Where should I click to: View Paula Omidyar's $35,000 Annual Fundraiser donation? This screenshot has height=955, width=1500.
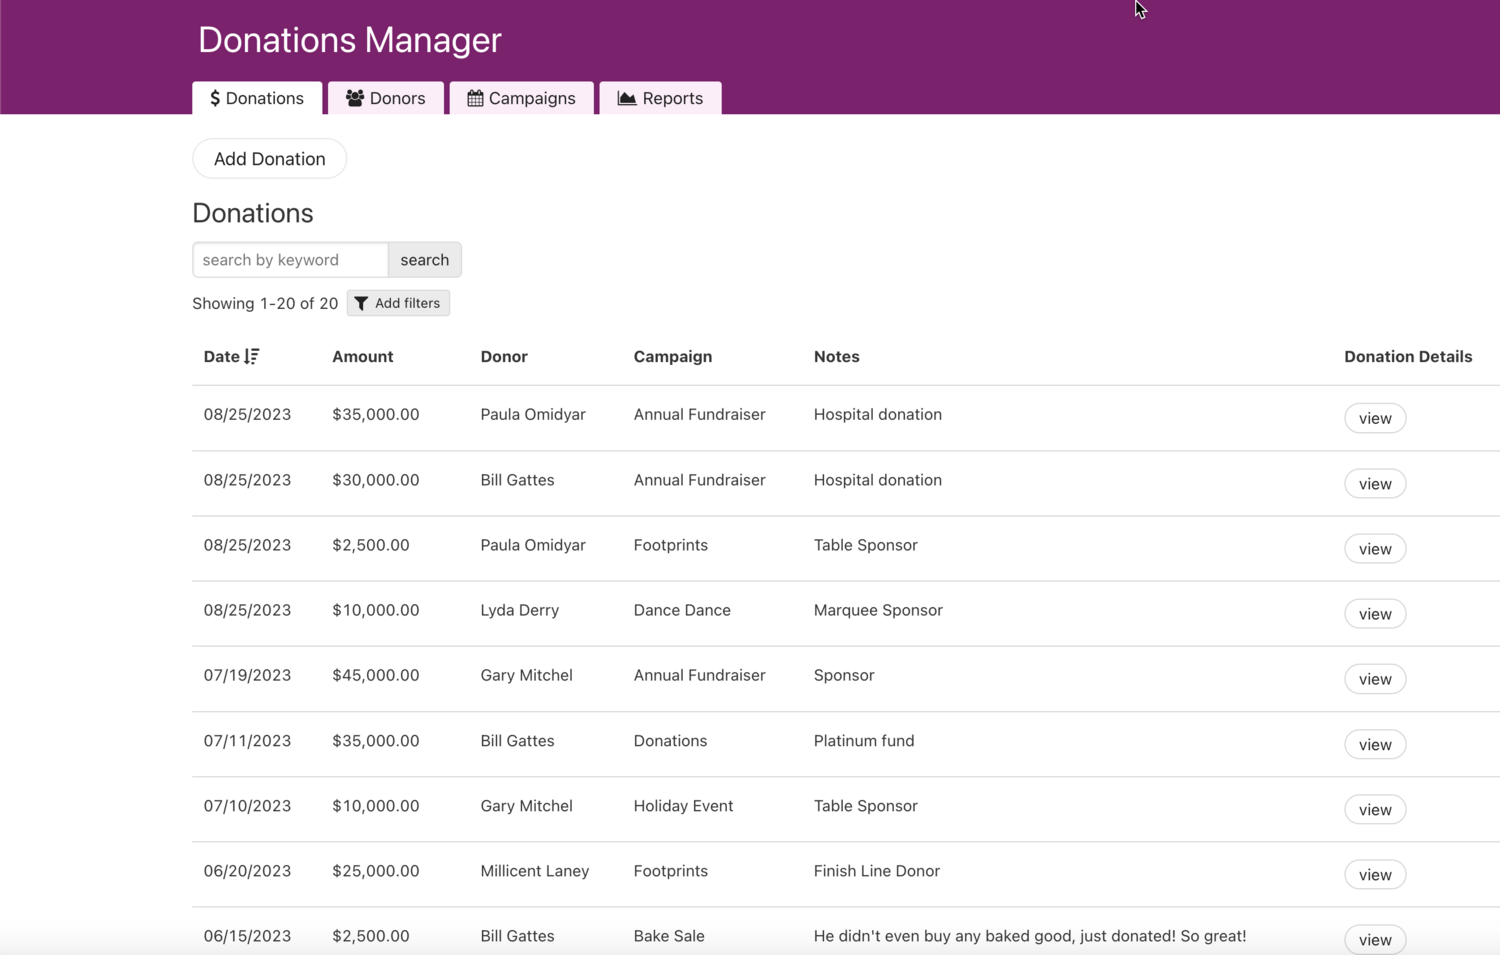coord(1374,418)
